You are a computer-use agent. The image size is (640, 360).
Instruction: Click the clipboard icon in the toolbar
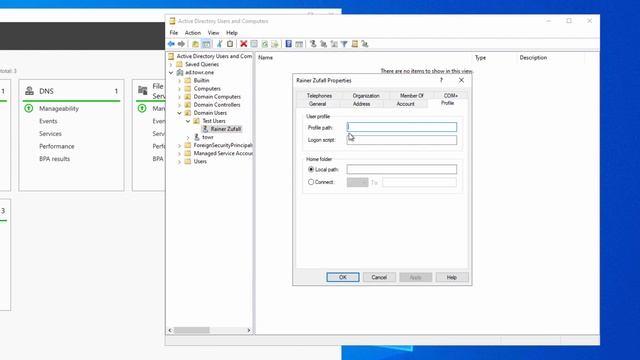[x=230, y=44]
